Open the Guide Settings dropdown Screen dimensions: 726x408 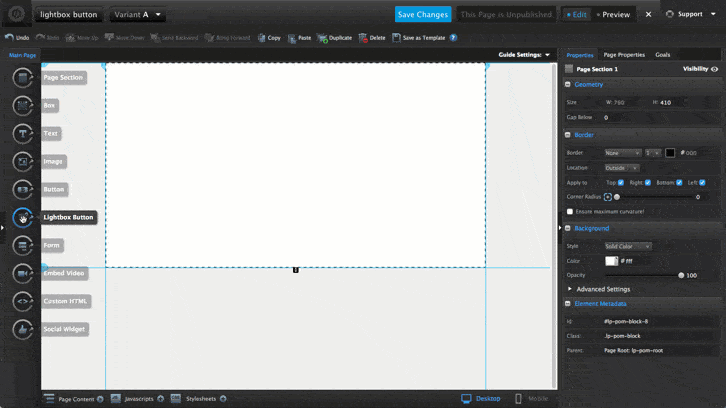tap(524, 55)
